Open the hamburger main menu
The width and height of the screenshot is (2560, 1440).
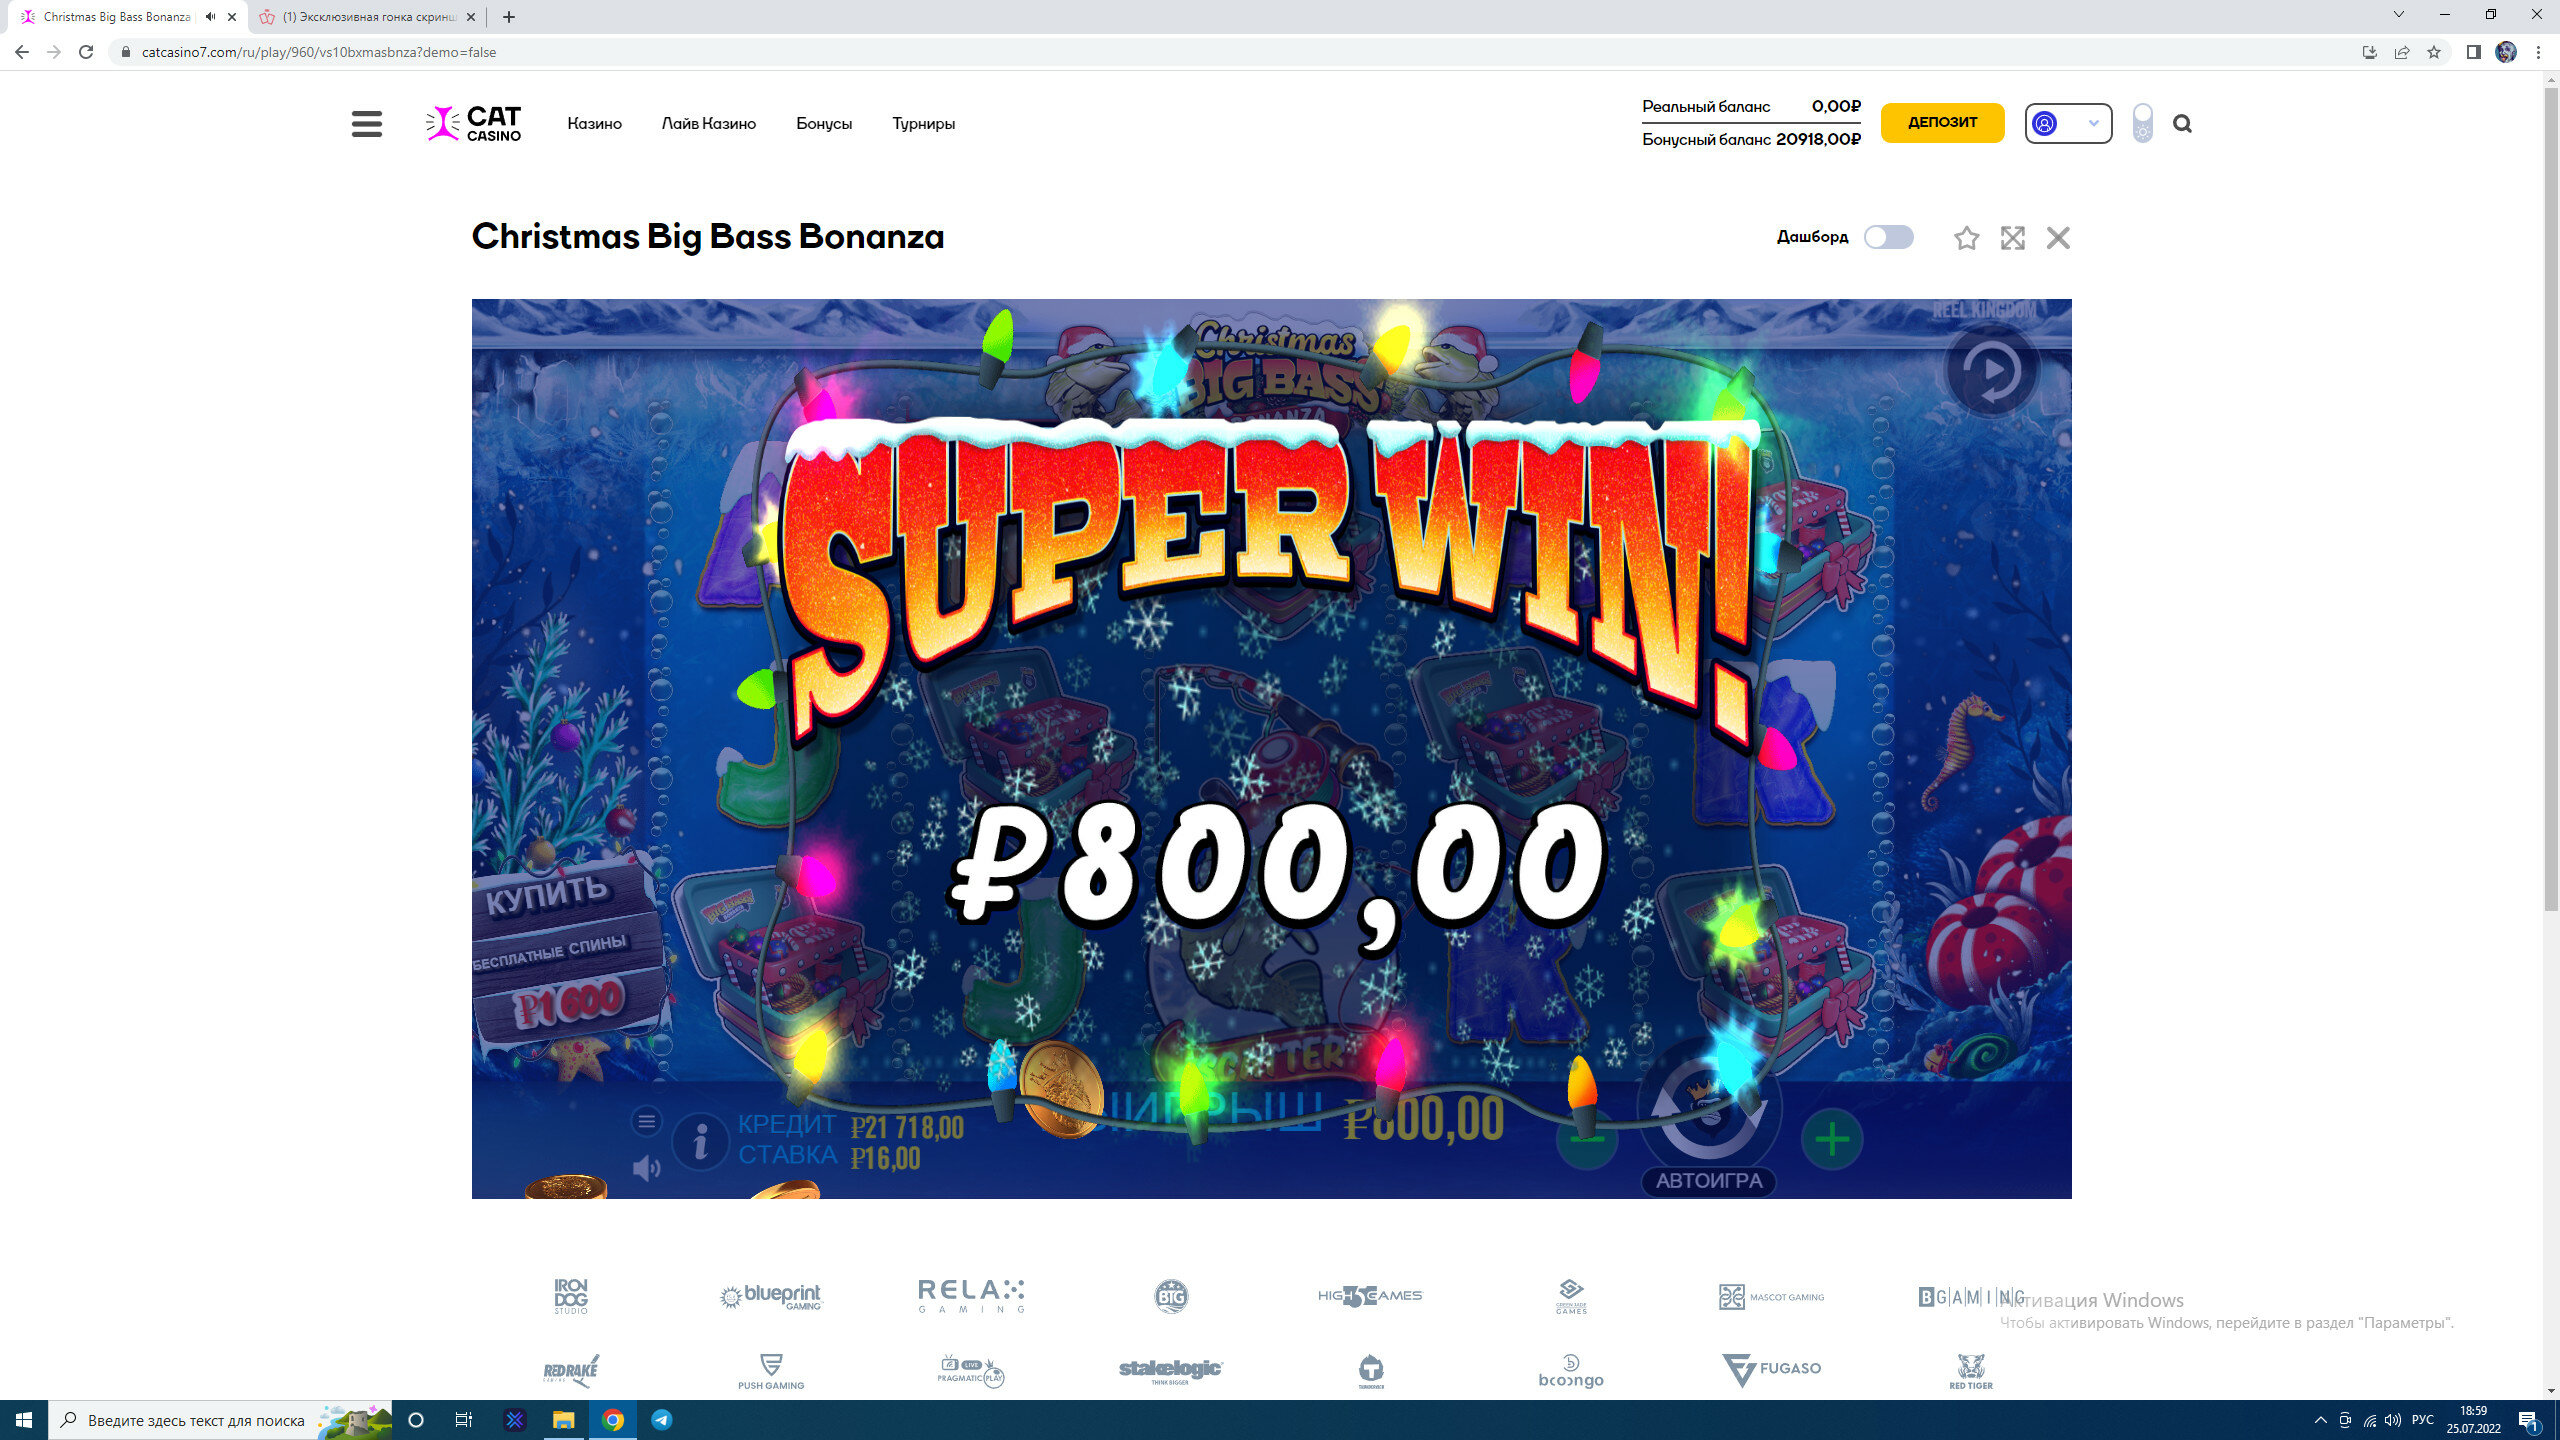[x=367, y=124]
